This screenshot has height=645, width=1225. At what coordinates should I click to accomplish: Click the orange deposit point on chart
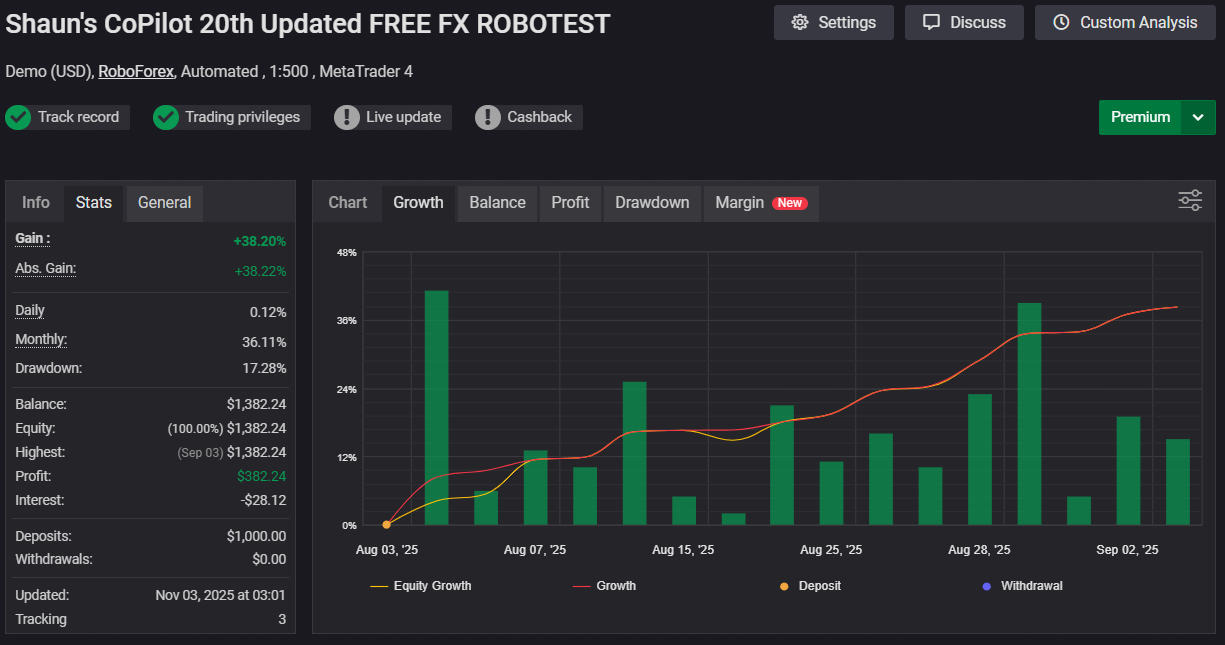(x=387, y=524)
